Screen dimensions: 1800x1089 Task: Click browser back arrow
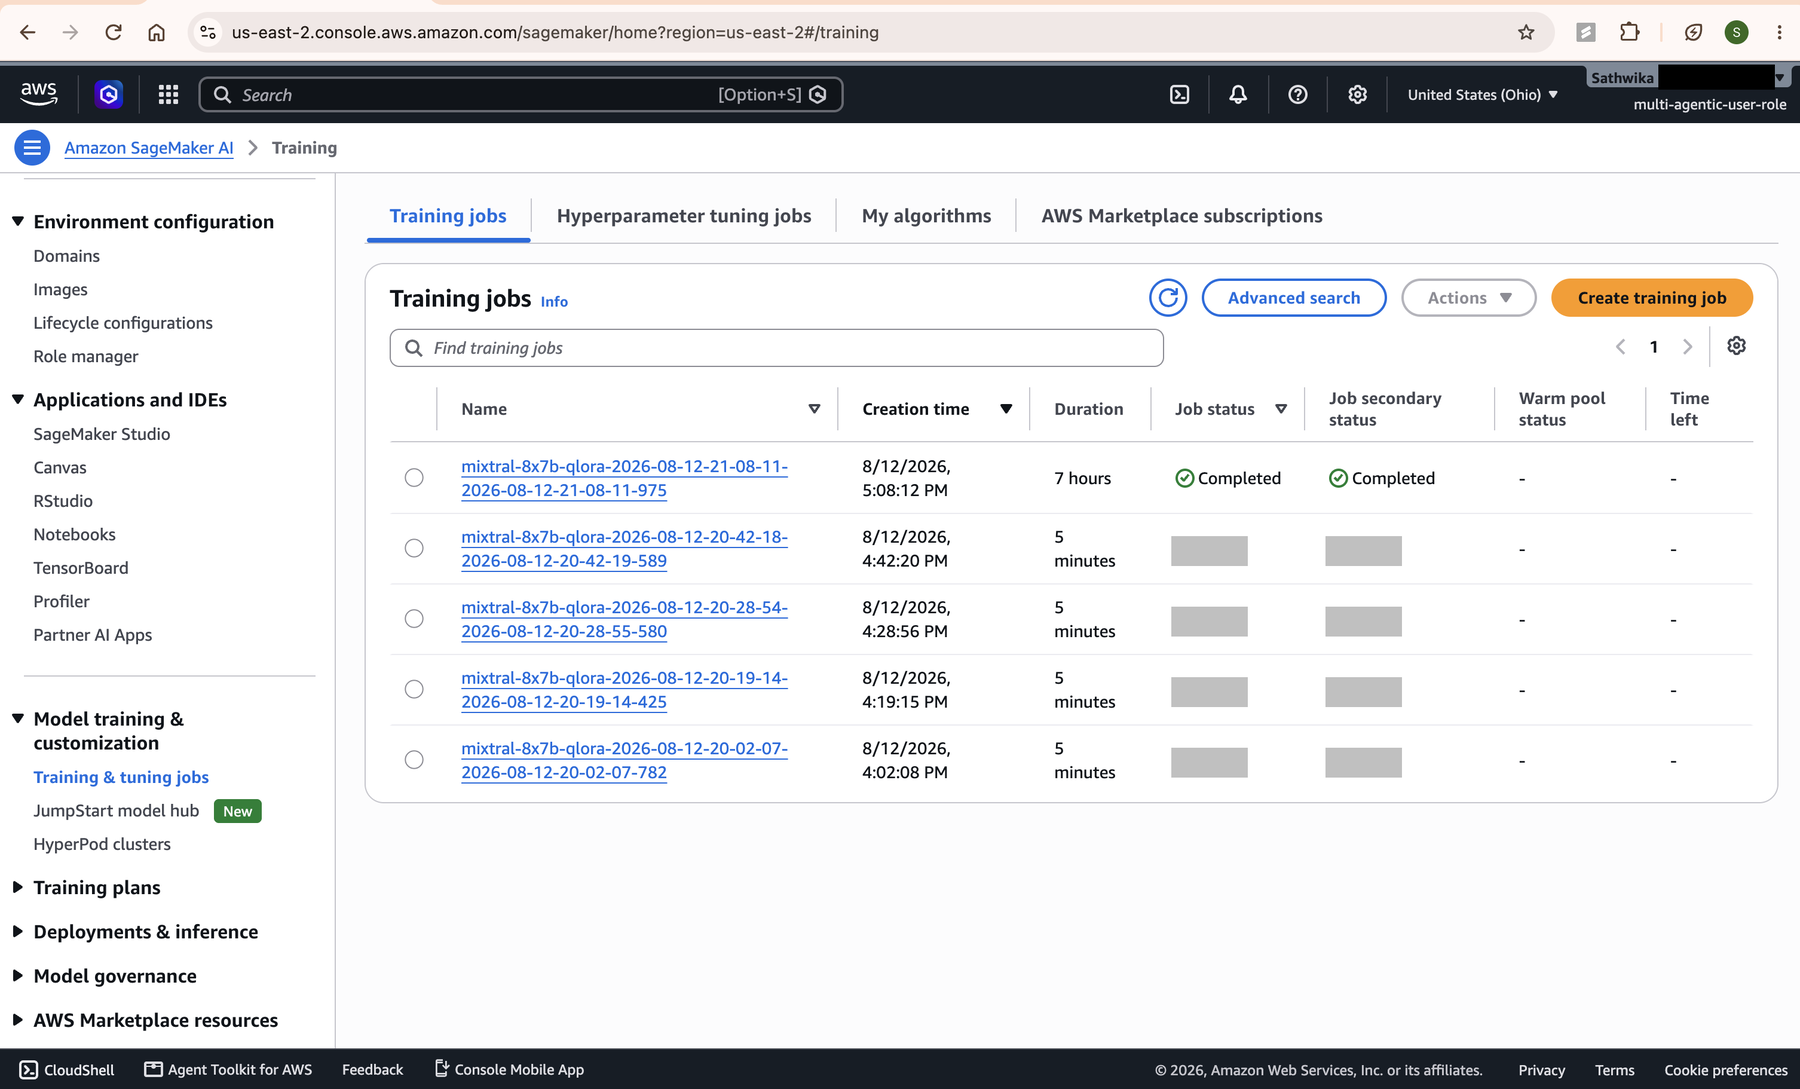(28, 32)
